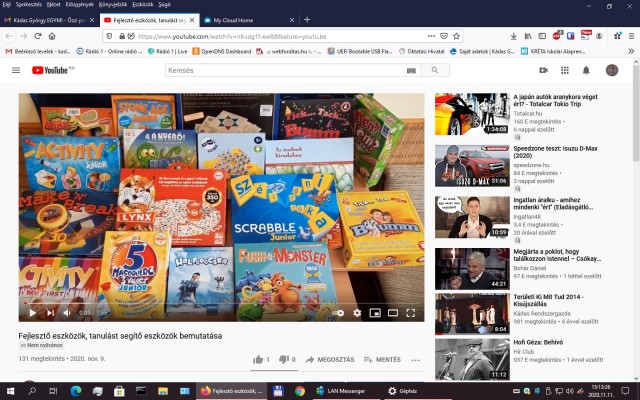Mute the video with speaker icon
The height and width of the screenshot is (400, 640).
point(67,313)
